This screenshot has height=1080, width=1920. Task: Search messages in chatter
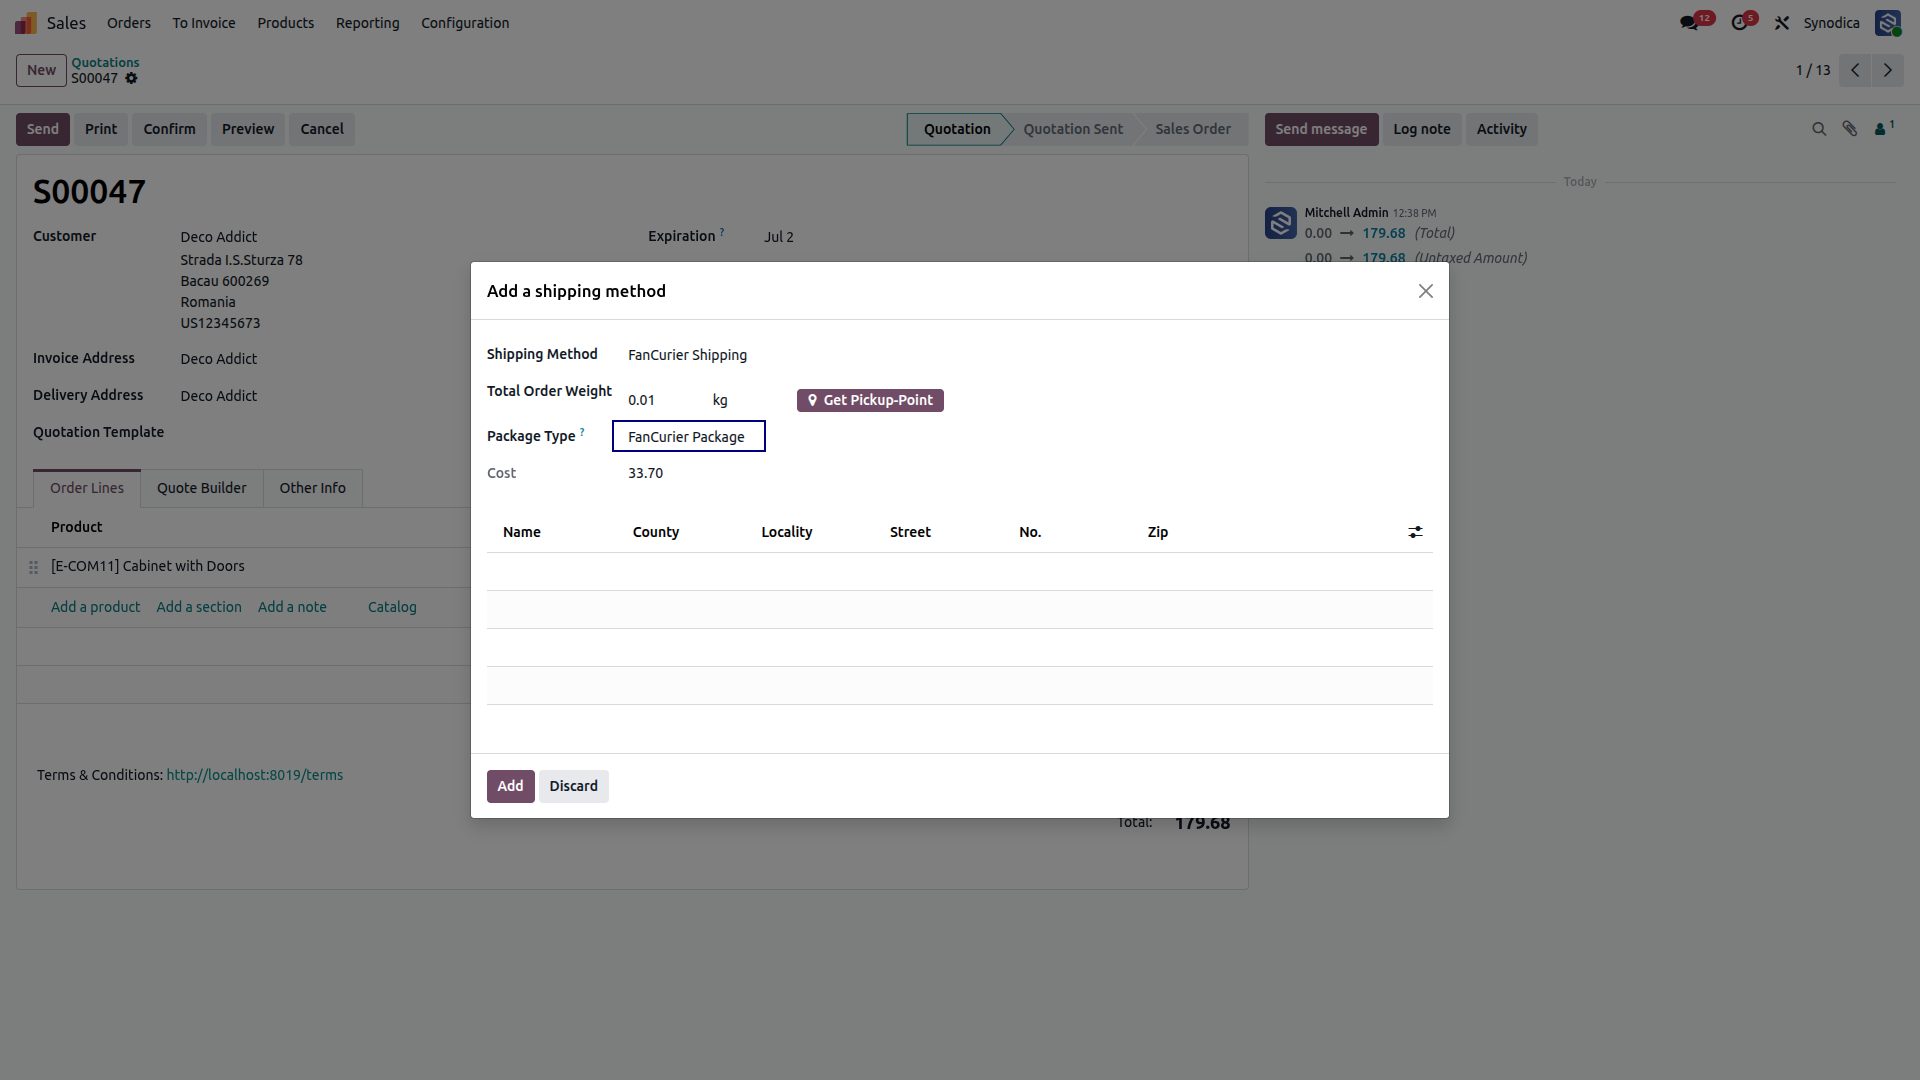(1819, 129)
